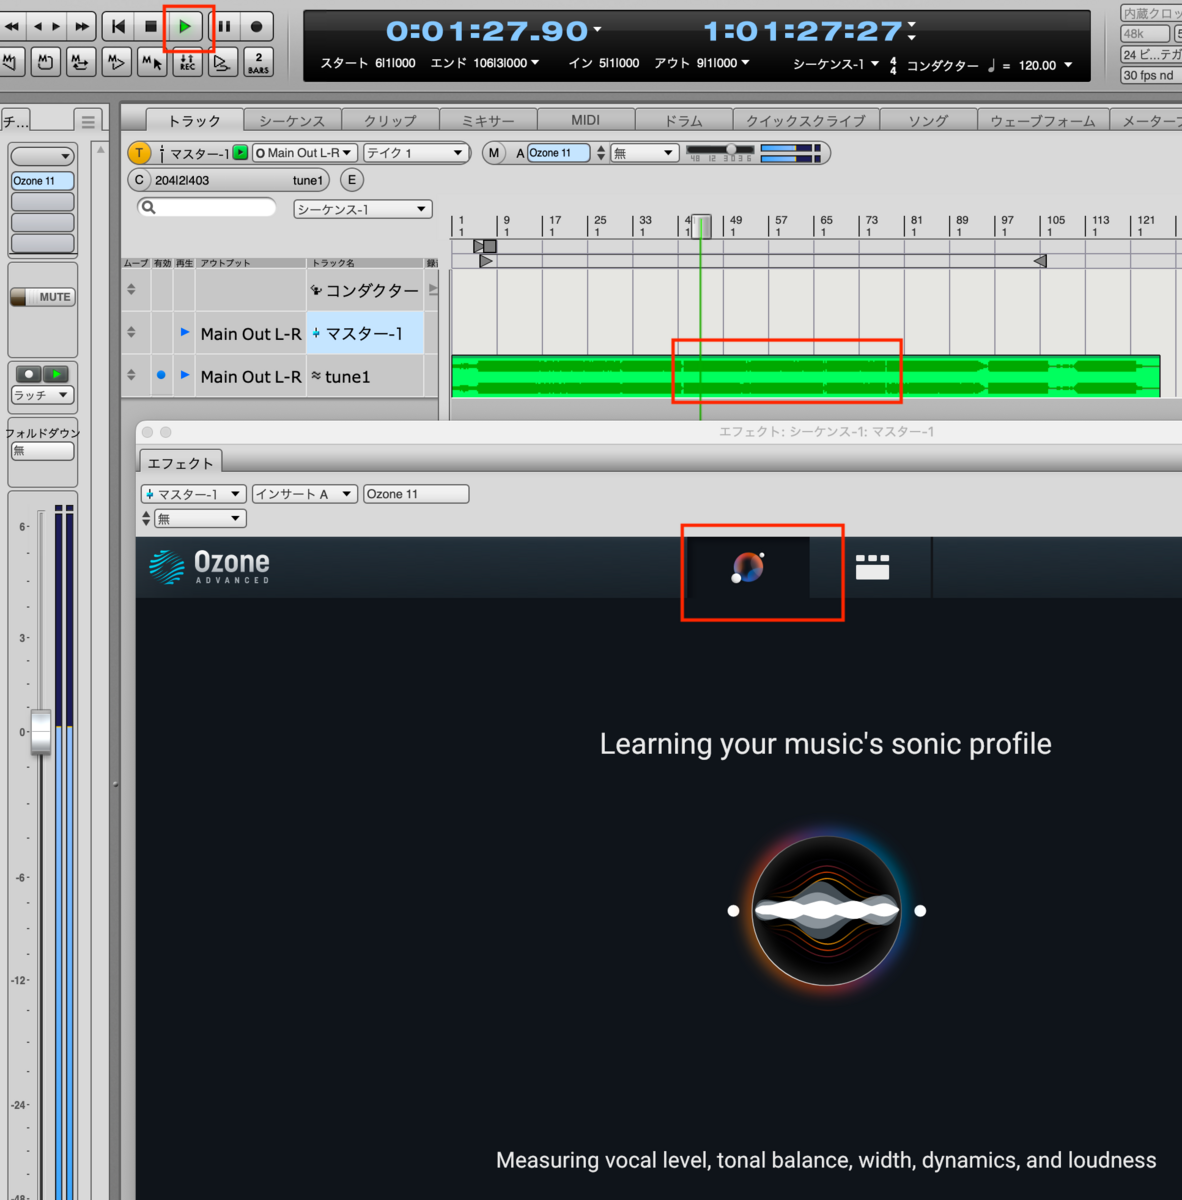
Task: Select the エフェクト tab in effect window
Action: (x=180, y=463)
